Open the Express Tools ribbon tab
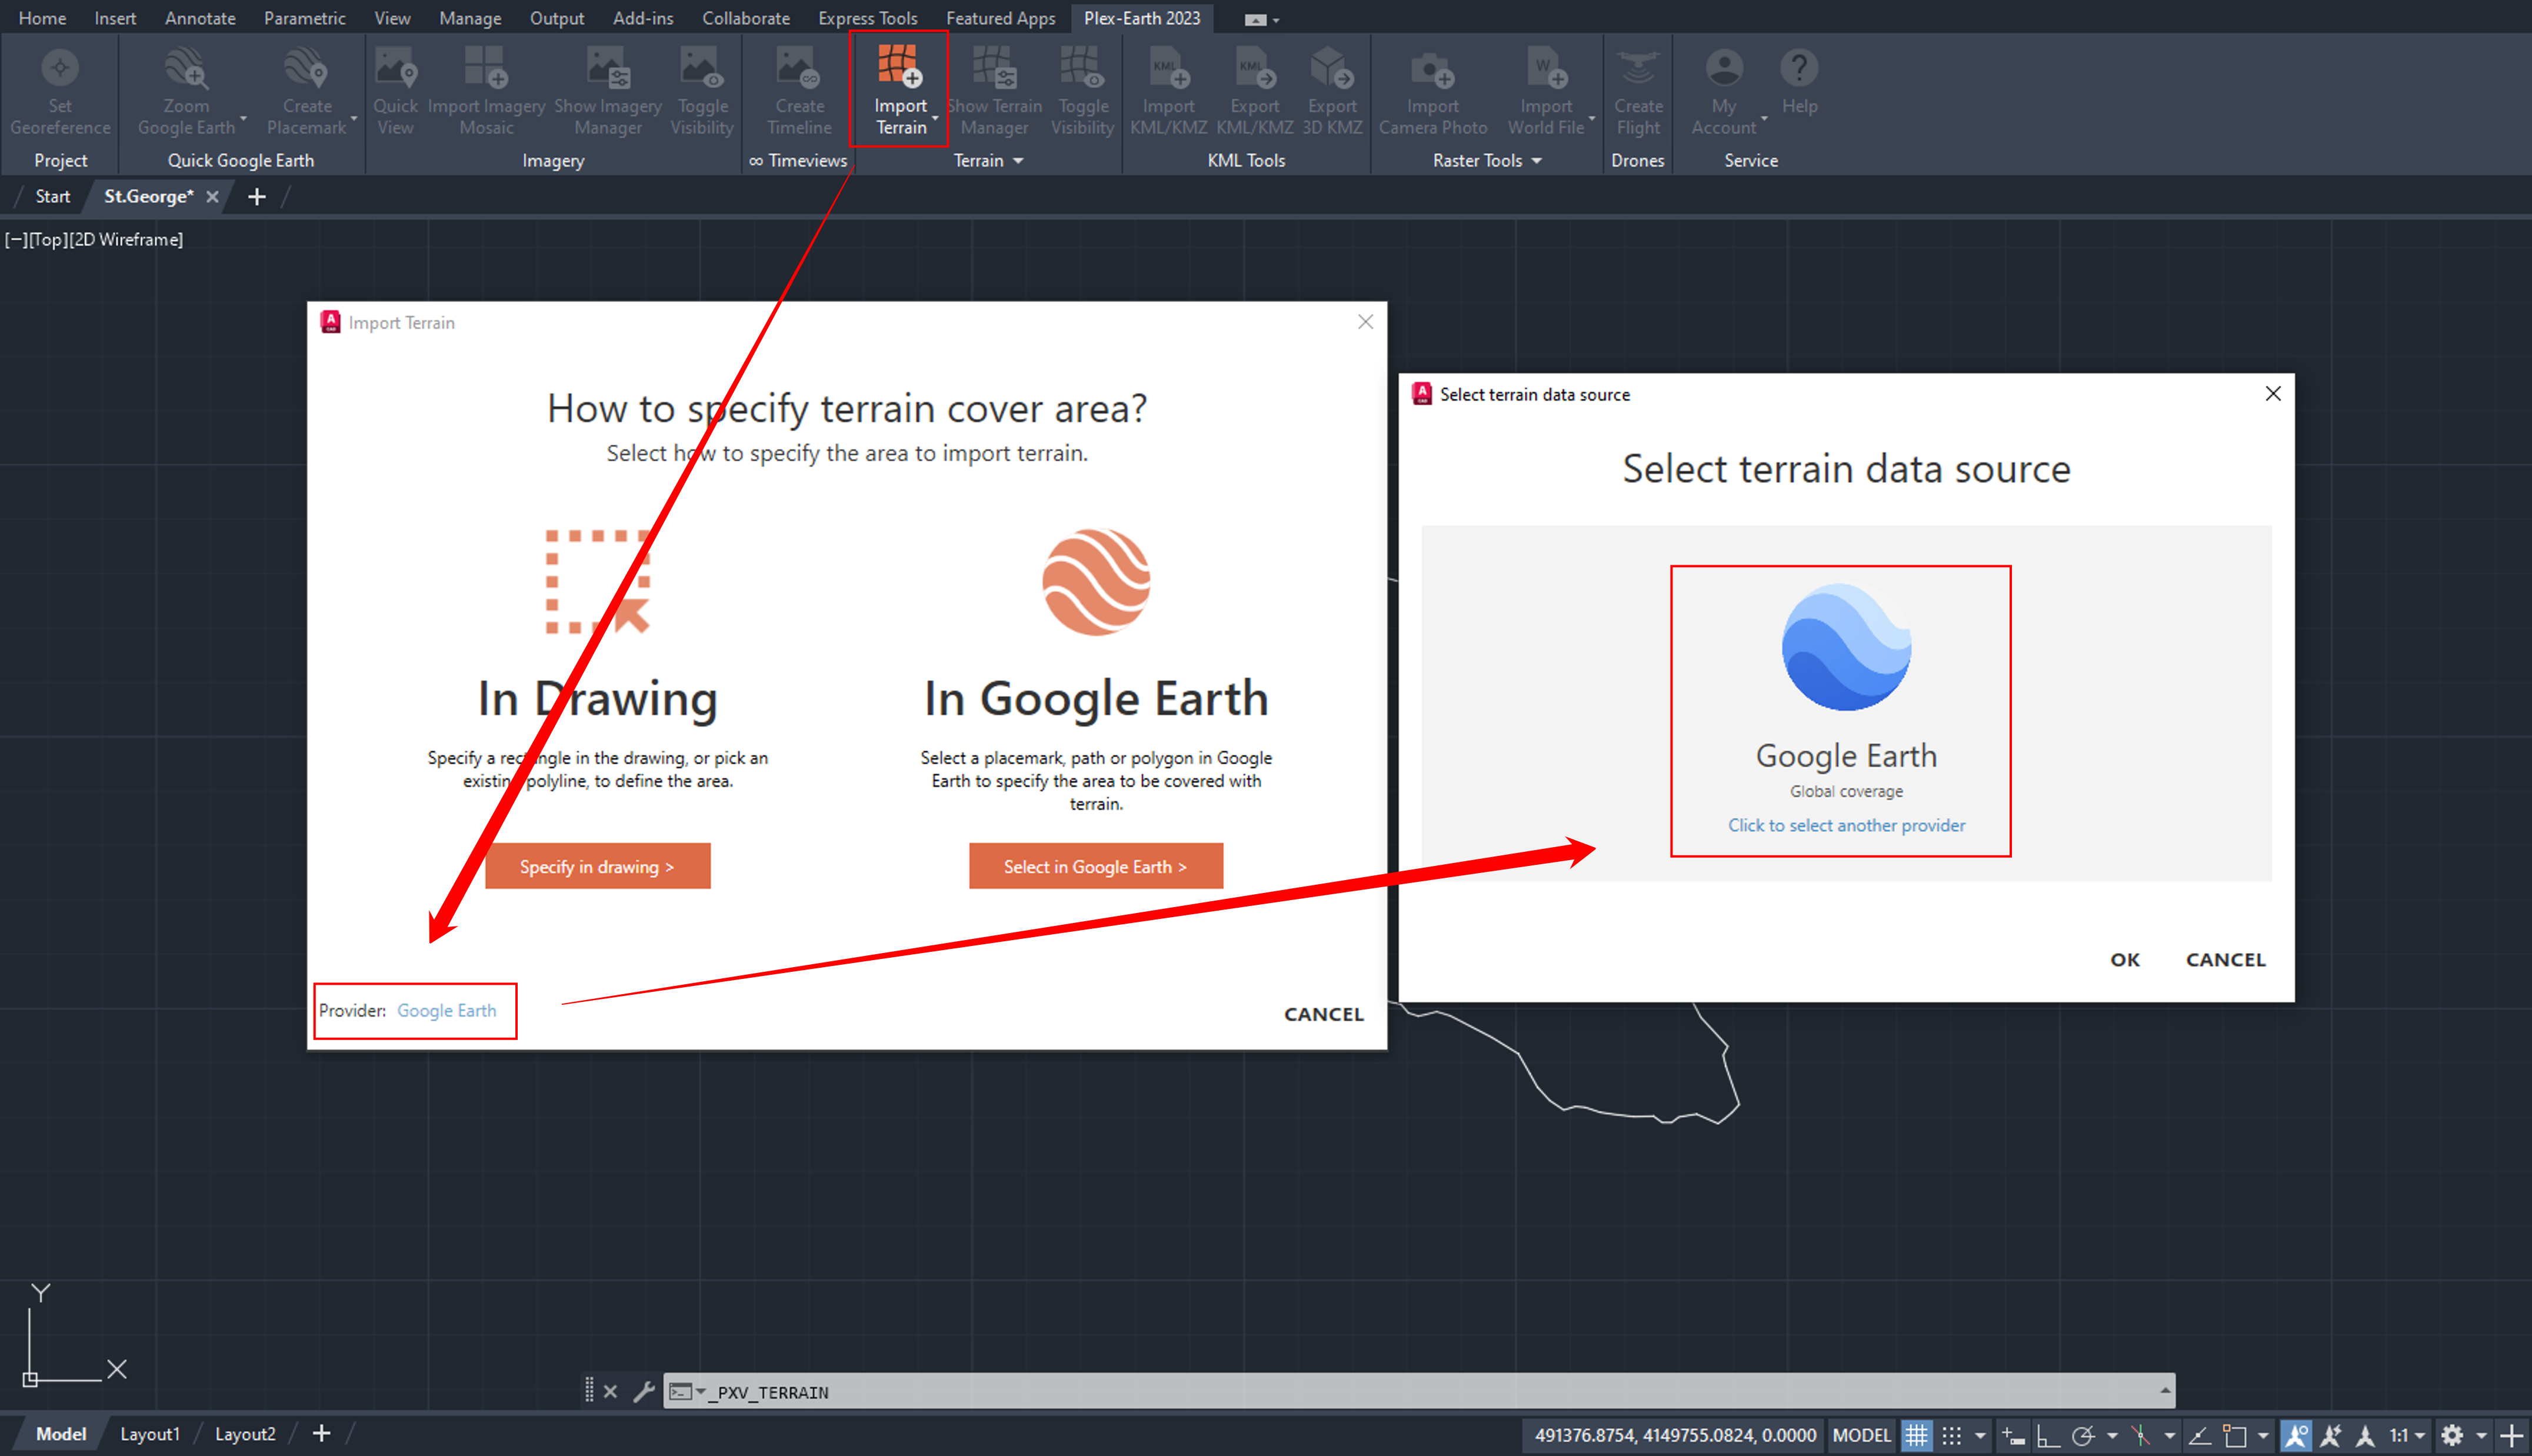Viewport: 2532px width, 1456px height. 867,18
